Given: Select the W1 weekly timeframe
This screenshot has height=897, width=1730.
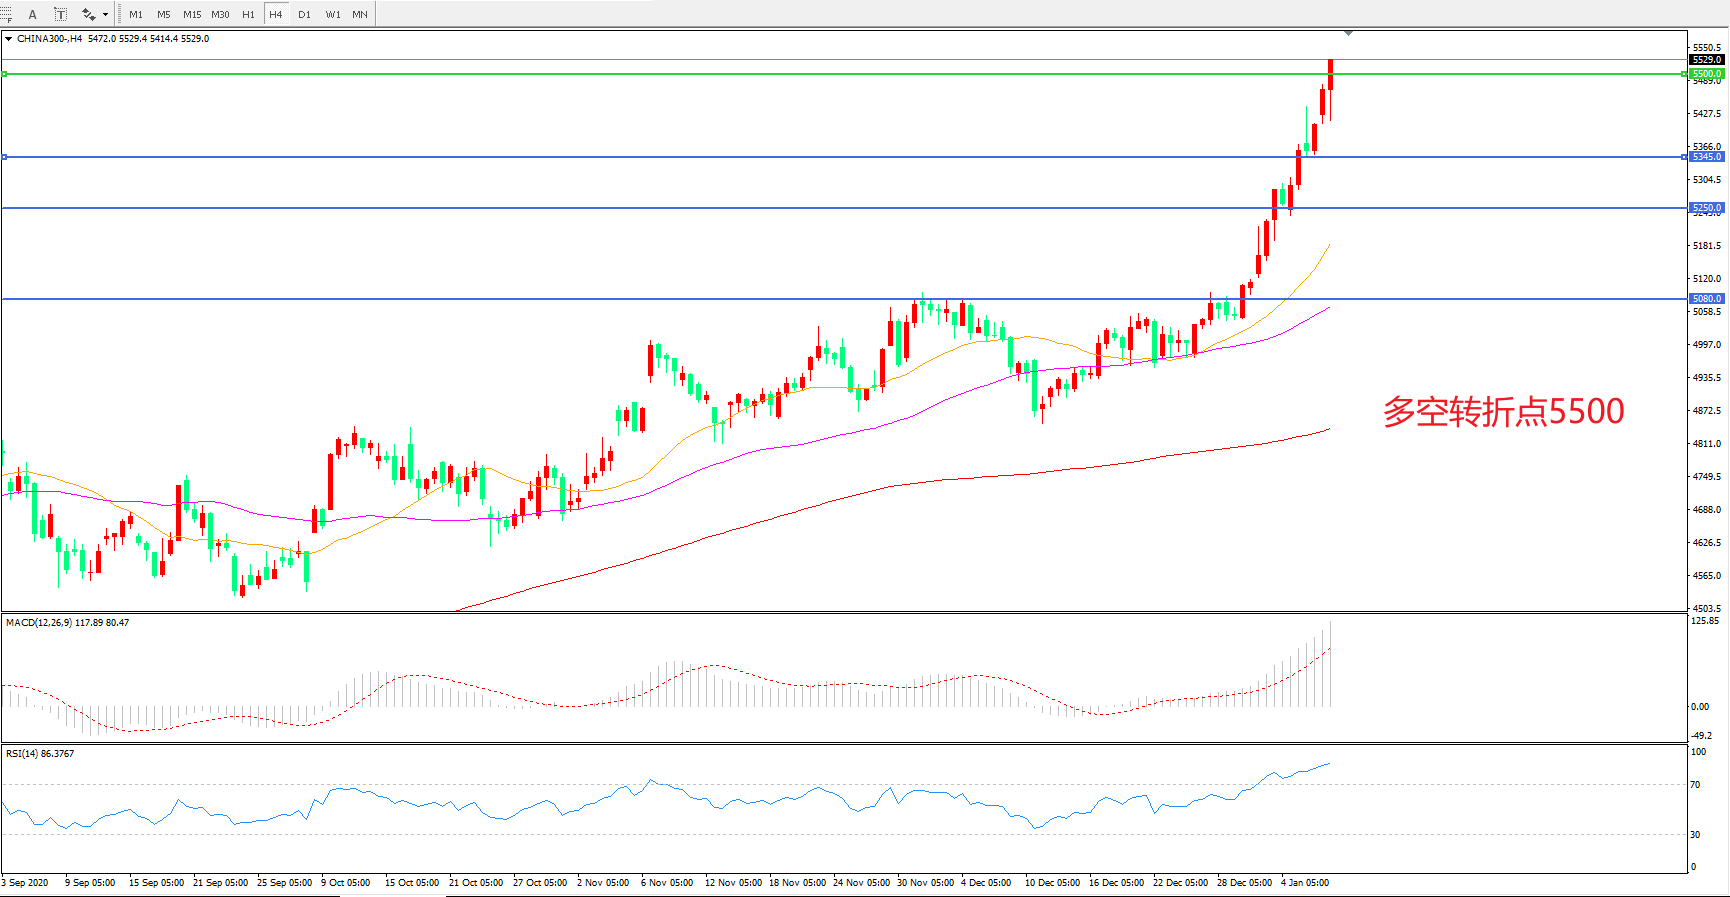Looking at the screenshot, I should [332, 14].
